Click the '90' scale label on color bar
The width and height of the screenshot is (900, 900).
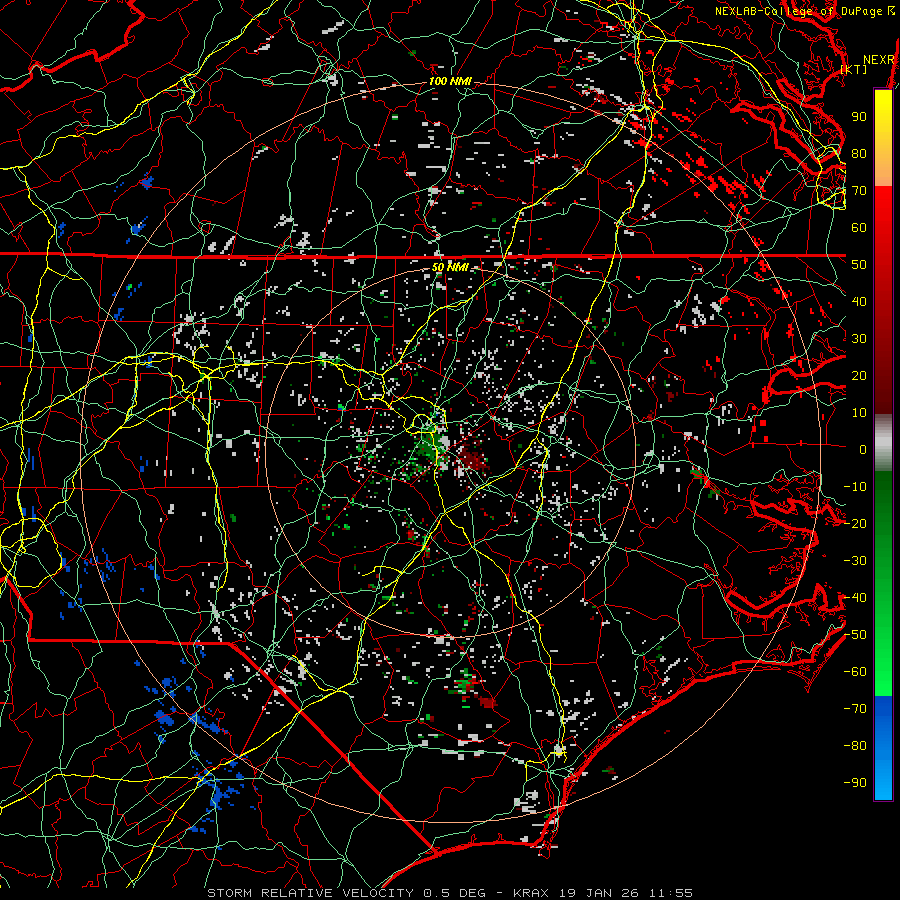[x=859, y=117]
